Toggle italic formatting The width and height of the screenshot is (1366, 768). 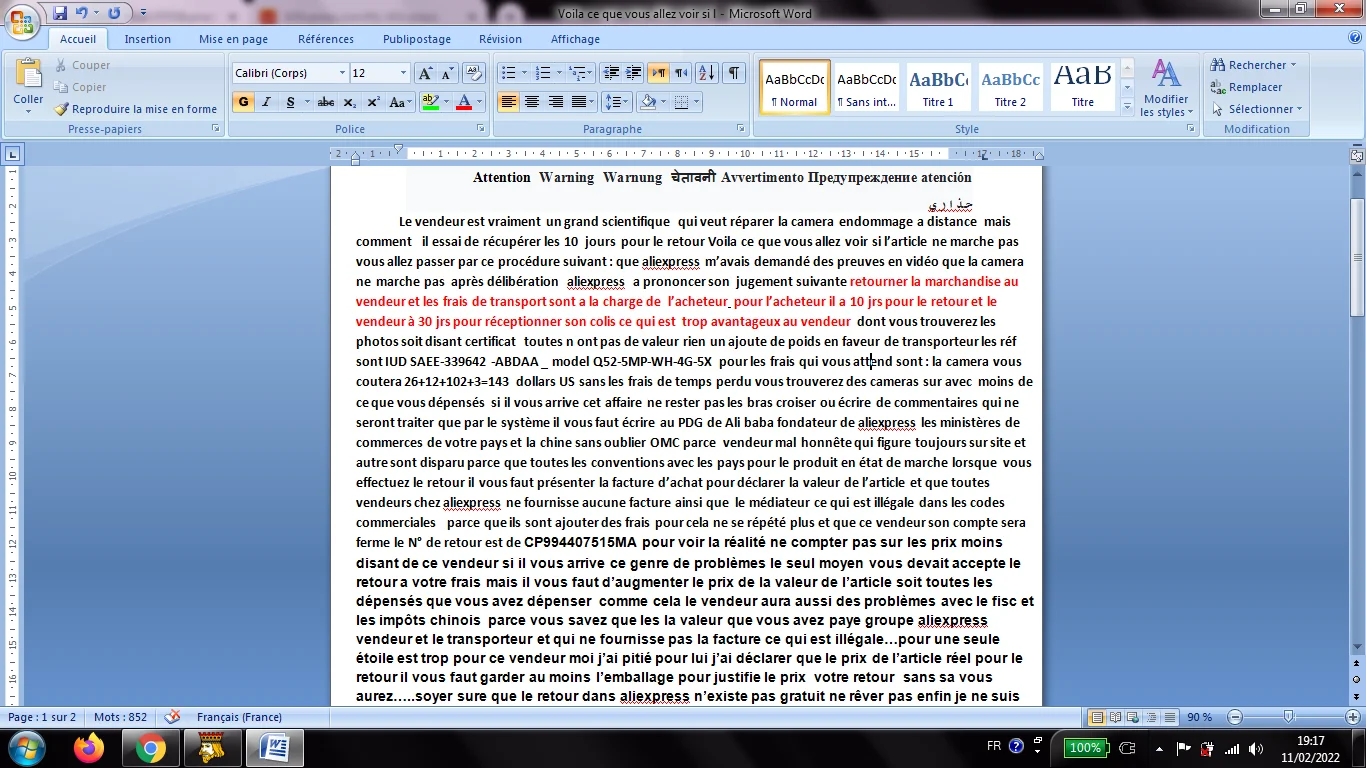pos(266,102)
